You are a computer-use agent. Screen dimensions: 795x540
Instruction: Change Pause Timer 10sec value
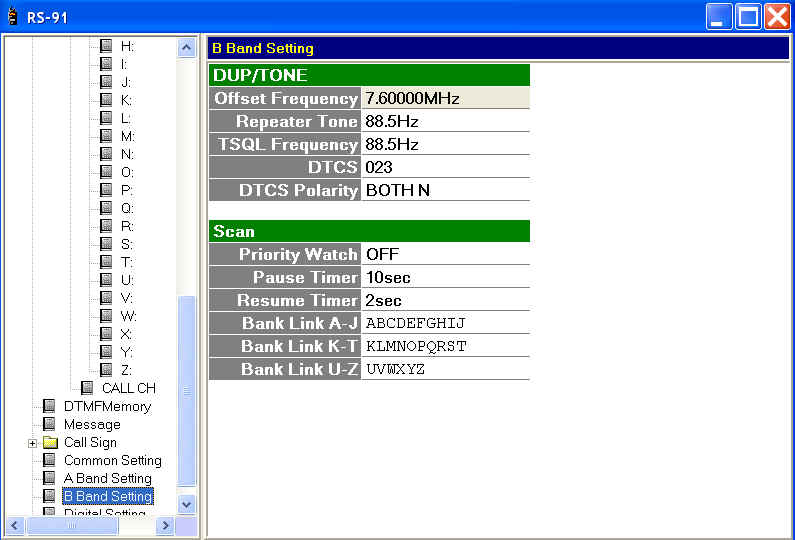point(445,277)
